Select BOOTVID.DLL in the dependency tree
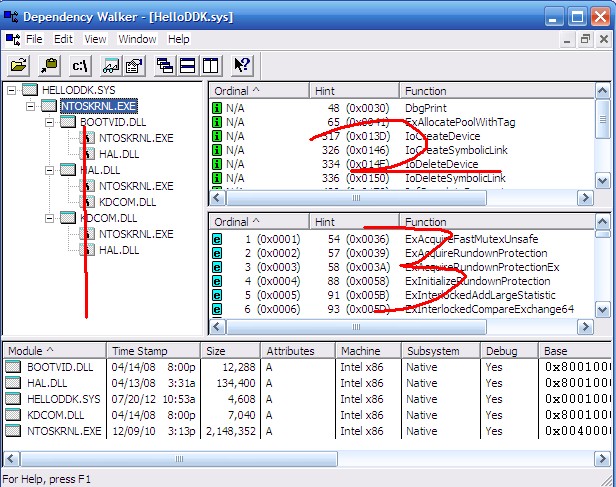Image resolution: width=616 pixels, height=487 pixels. pos(113,122)
